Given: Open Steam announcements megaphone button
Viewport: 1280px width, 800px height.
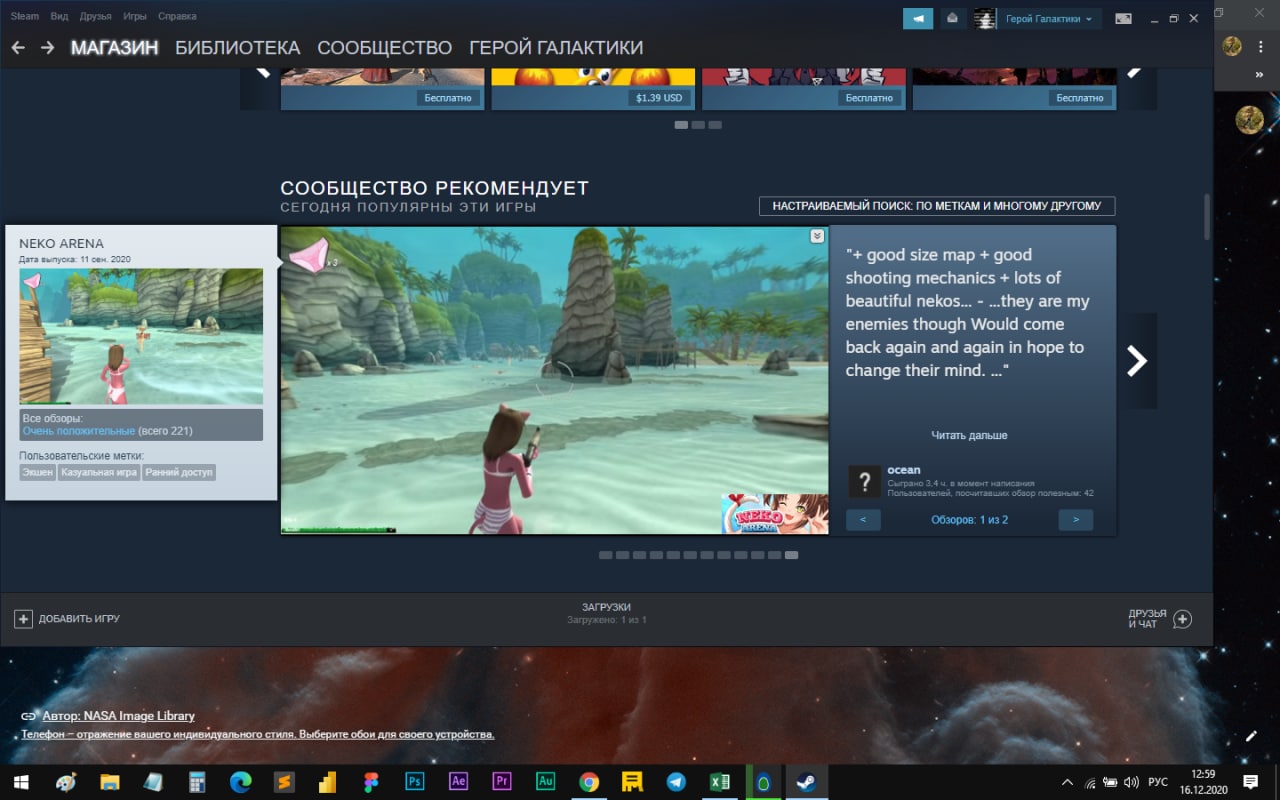Looking at the screenshot, I should pos(917,18).
